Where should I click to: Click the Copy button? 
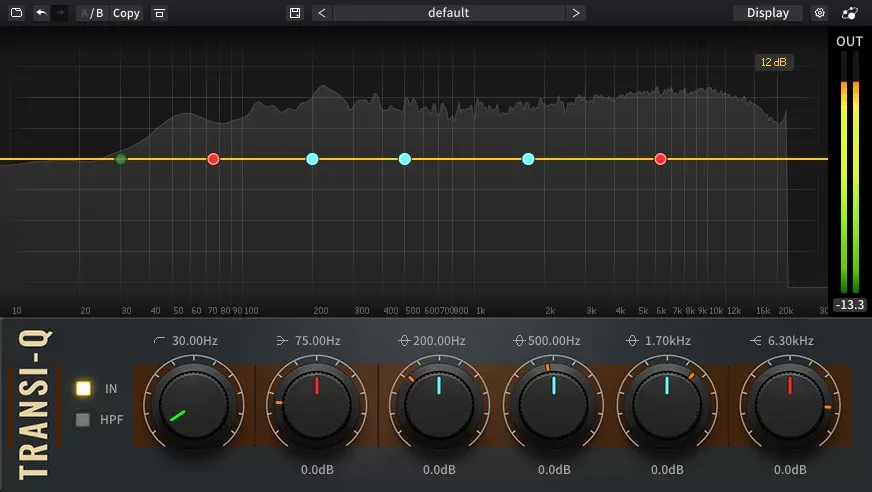(x=126, y=13)
